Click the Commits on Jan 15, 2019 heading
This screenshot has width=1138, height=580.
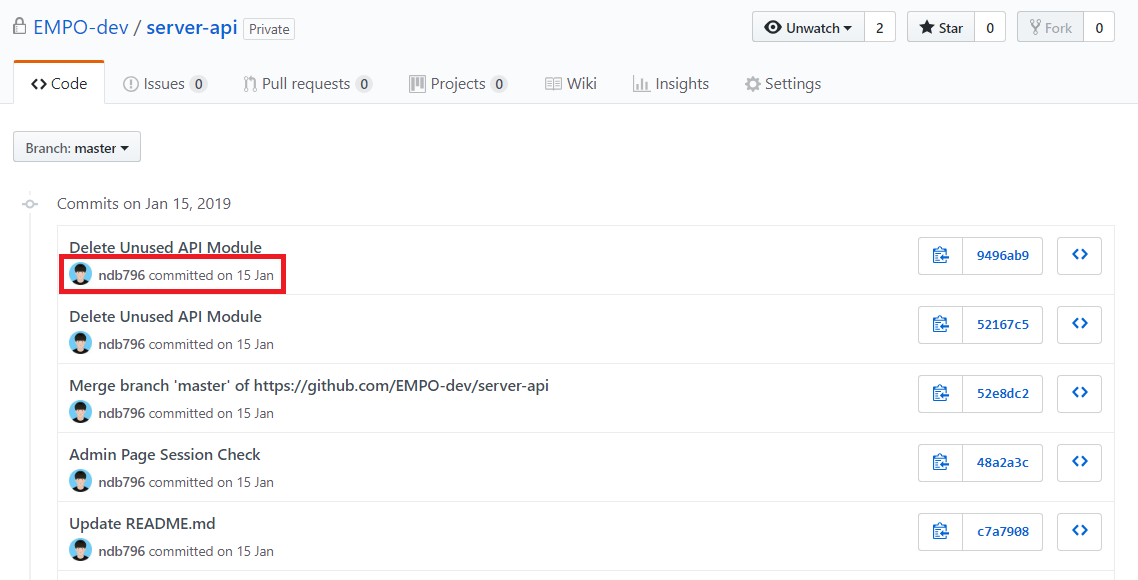coord(144,203)
